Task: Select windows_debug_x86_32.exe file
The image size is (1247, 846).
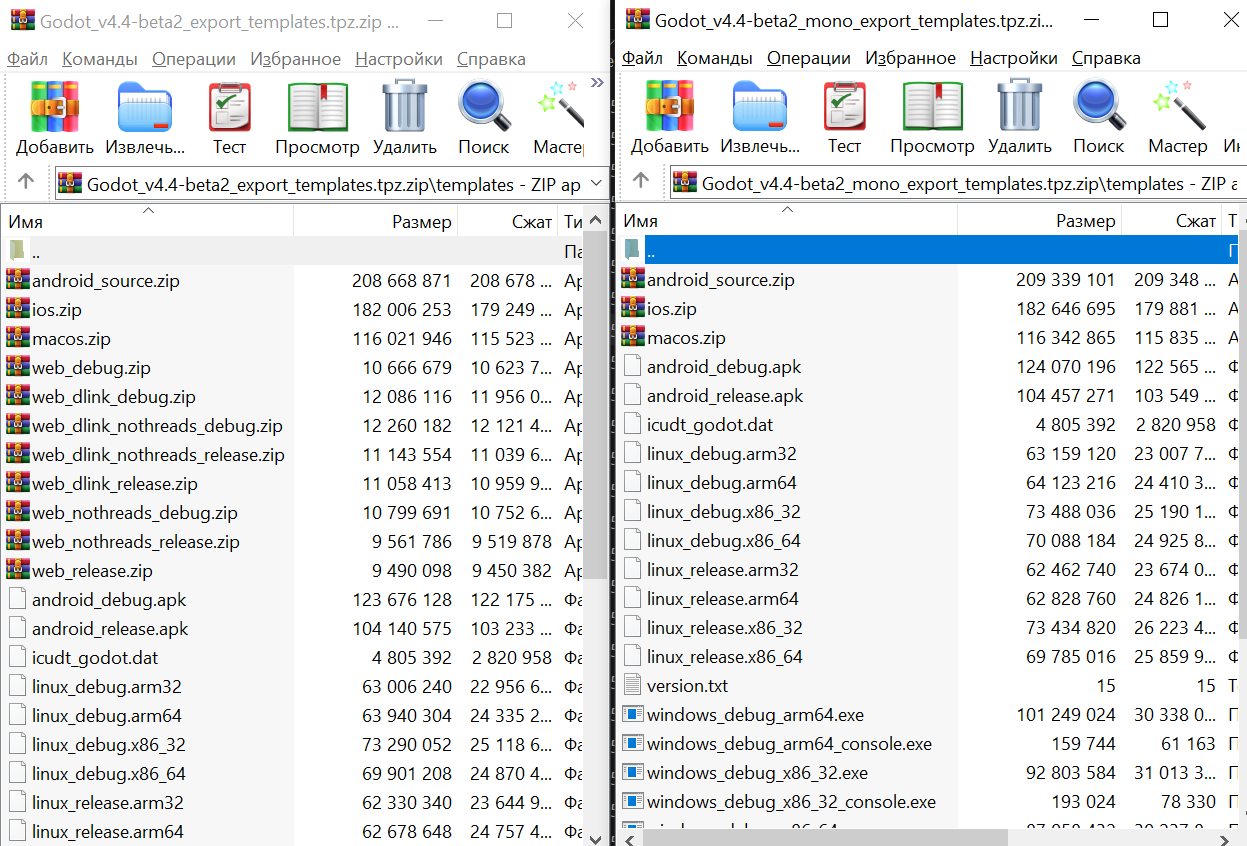Action: click(x=757, y=773)
